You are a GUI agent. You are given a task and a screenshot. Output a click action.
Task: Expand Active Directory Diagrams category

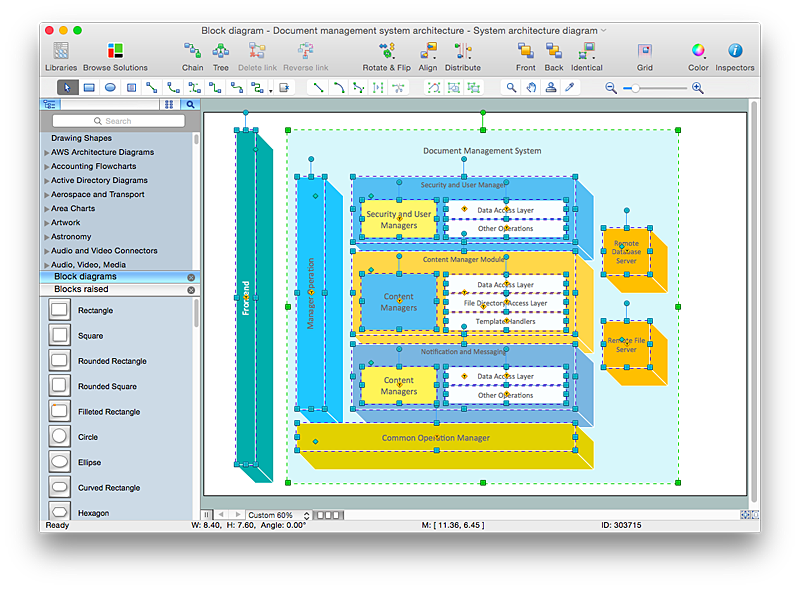[x=46, y=181]
